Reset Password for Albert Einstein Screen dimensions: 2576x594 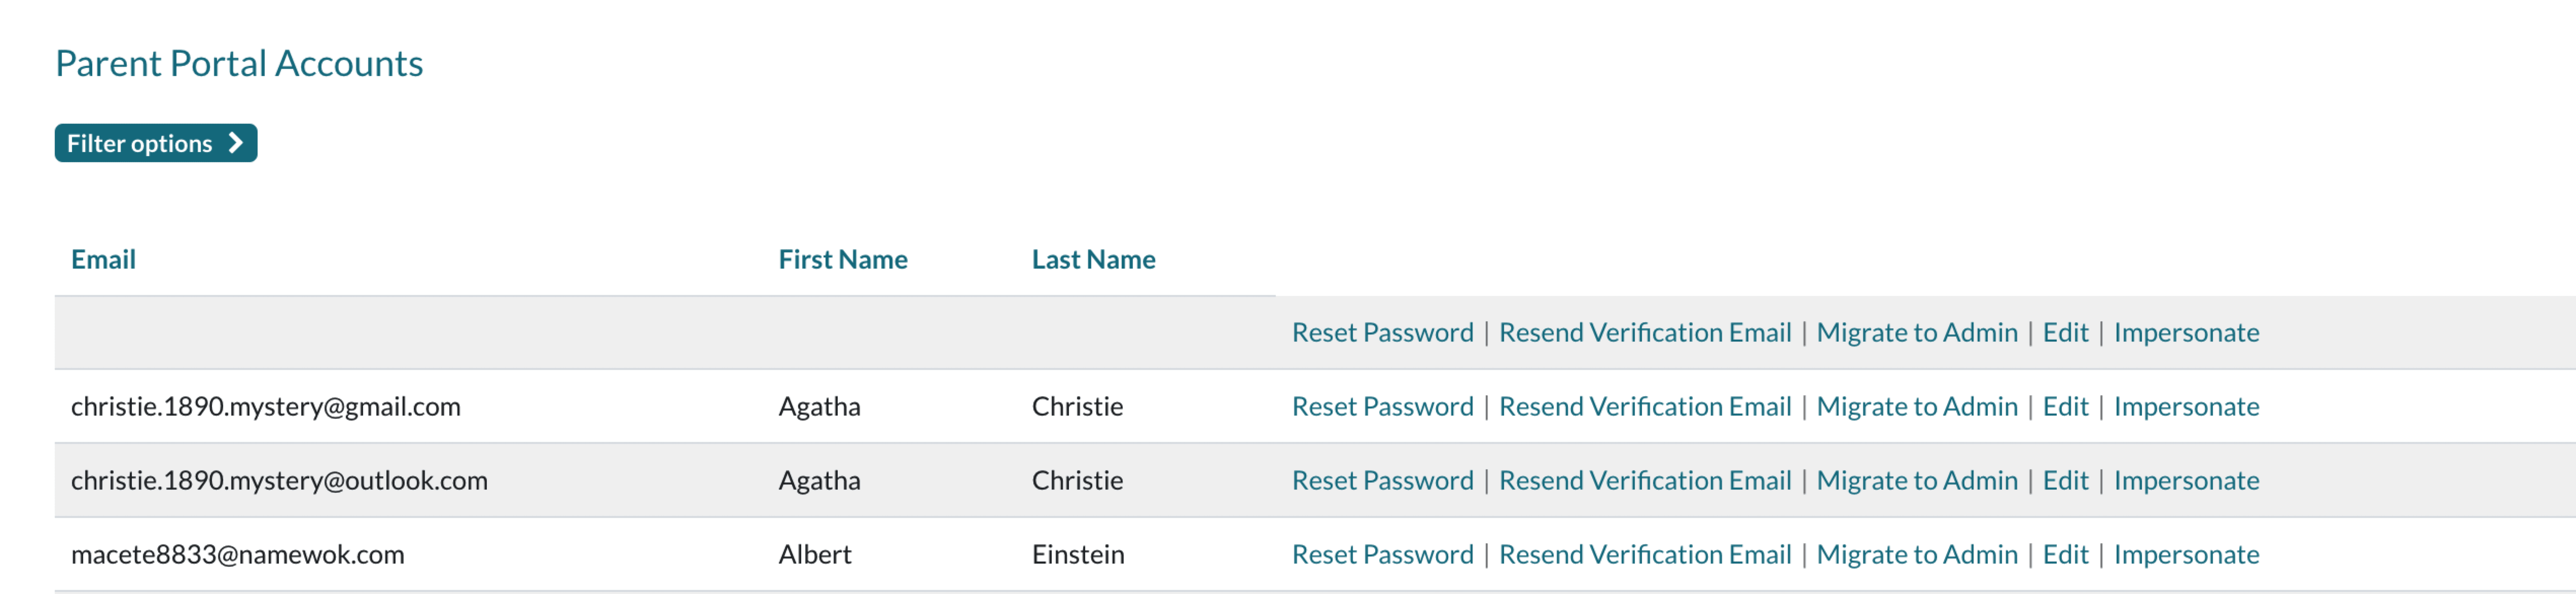[x=1382, y=554]
